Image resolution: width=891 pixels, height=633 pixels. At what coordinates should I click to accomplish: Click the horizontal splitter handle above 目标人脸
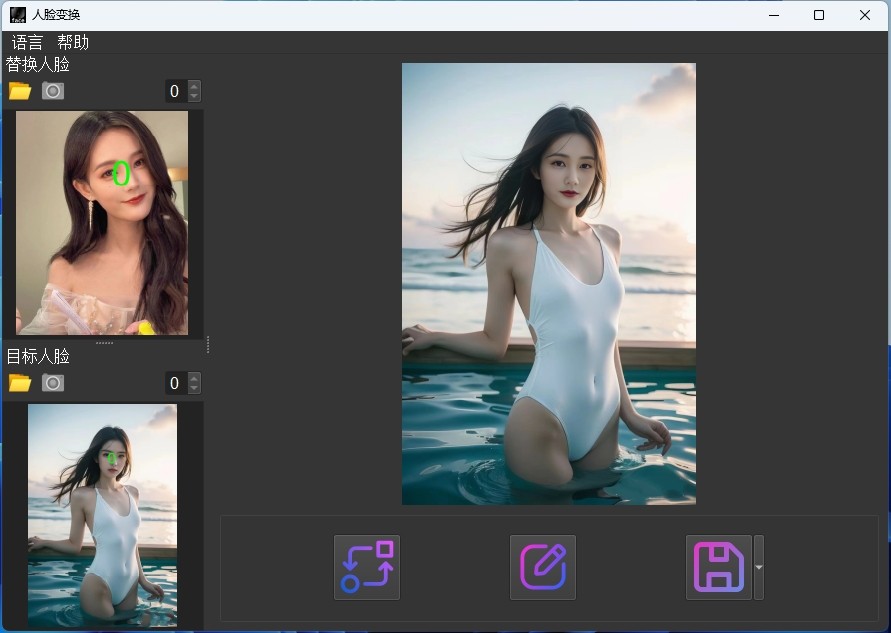[104, 343]
